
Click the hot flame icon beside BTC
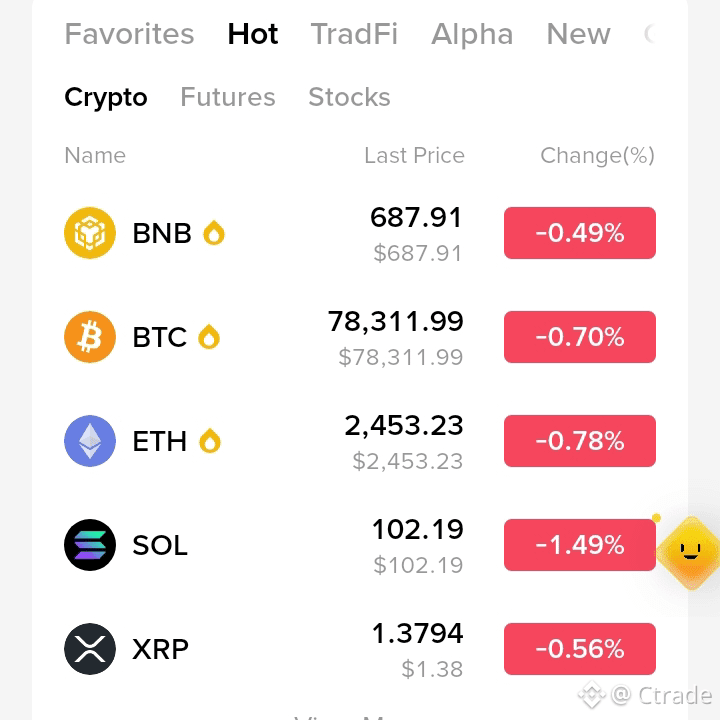[209, 337]
